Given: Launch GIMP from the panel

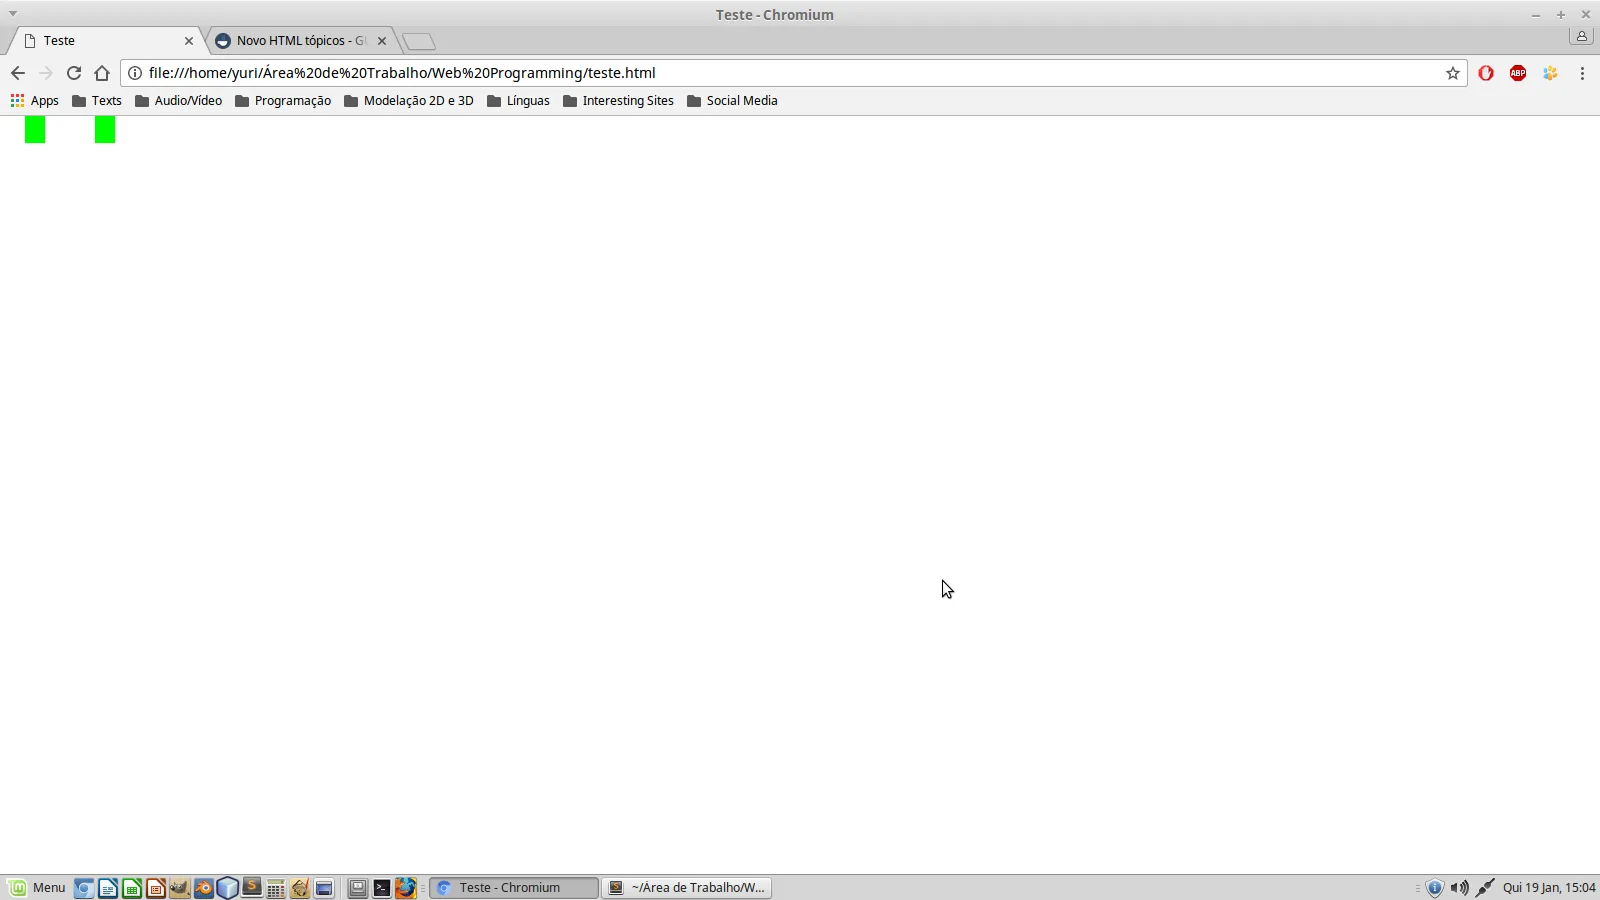Looking at the screenshot, I should point(180,888).
